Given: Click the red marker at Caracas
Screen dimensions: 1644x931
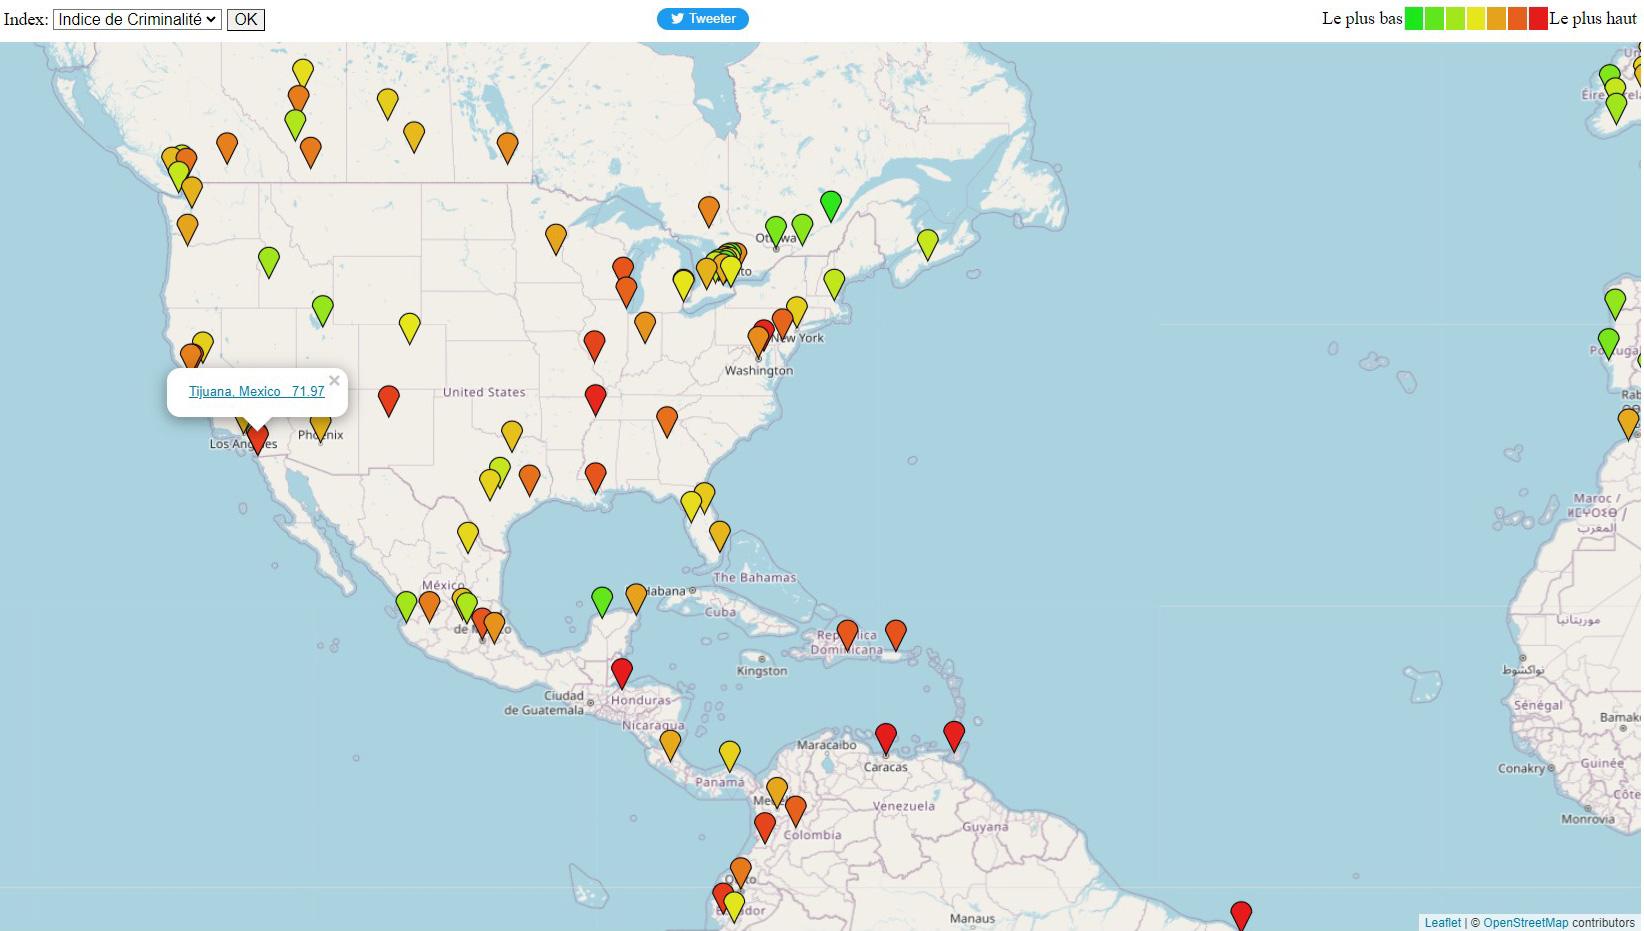Looking at the screenshot, I should tap(885, 737).
